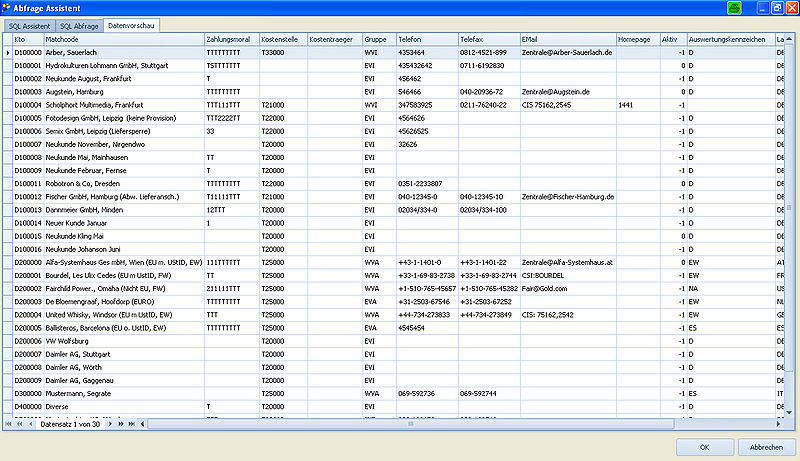Select the Datenvorschau tab
800x461 pixels.
coord(131,25)
